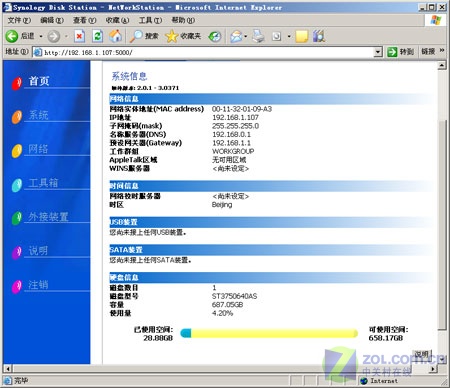Open the Forward button history dropdown arrow
Viewport: 450px width, 388px height.
point(66,36)
